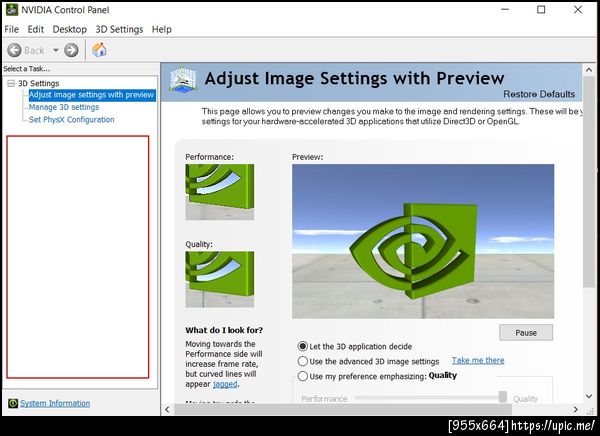Click the horizontal scrollbar right arrow
The height and width of the screenshot is (436, 600).
576,409
